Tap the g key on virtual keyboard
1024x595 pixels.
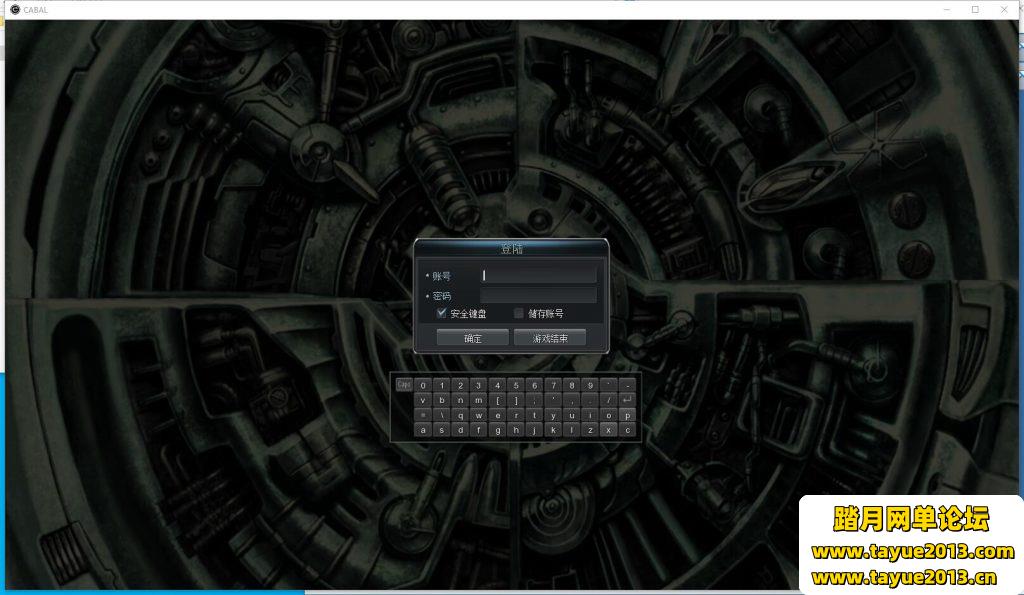tap(498, 430)
